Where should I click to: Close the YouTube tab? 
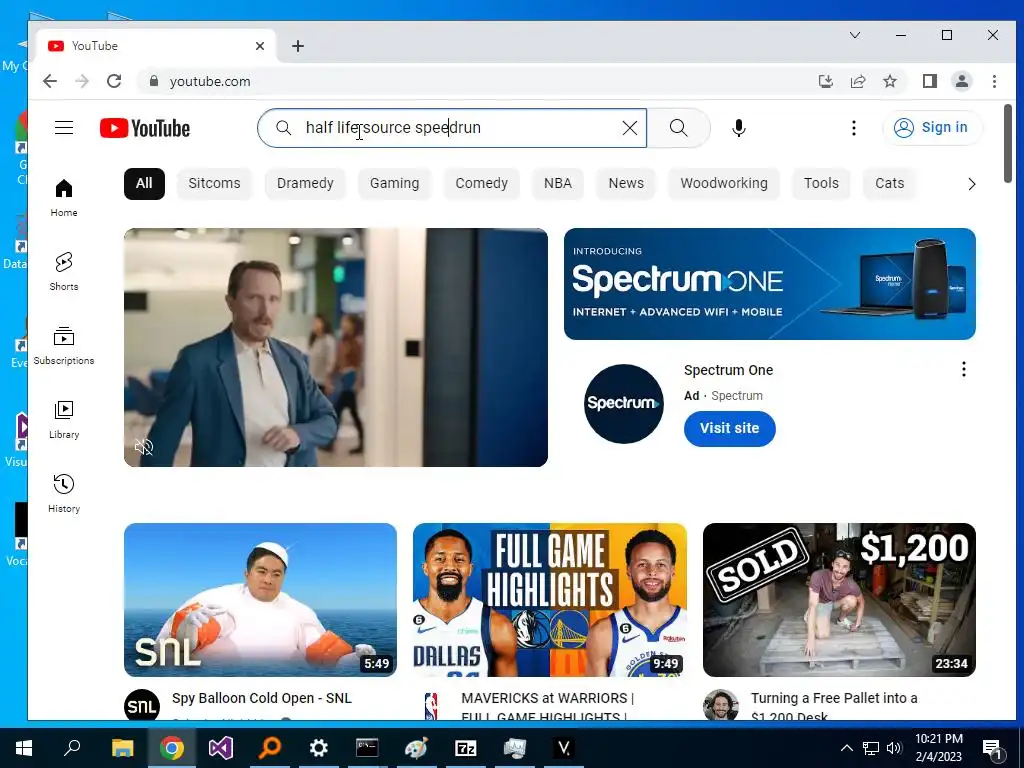(x=260, y=46)
